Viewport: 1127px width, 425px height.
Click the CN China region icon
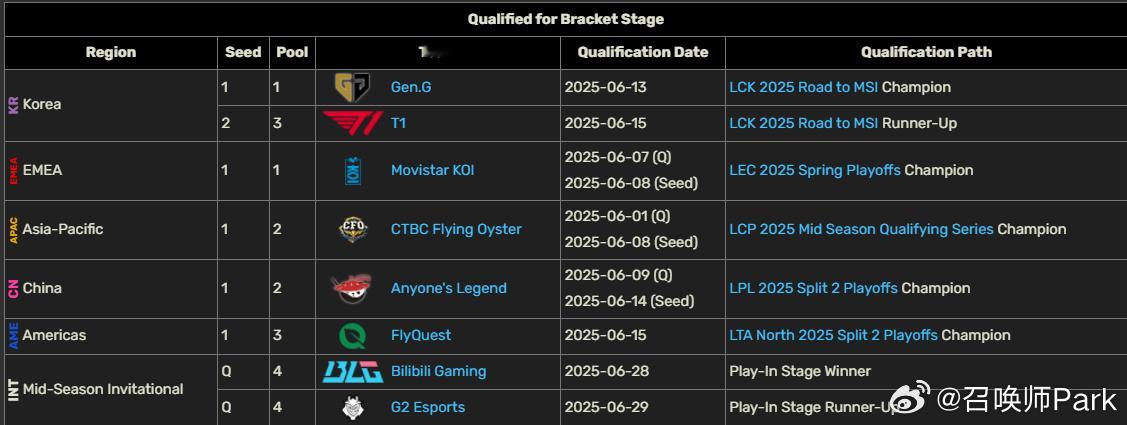coord(13,288)
